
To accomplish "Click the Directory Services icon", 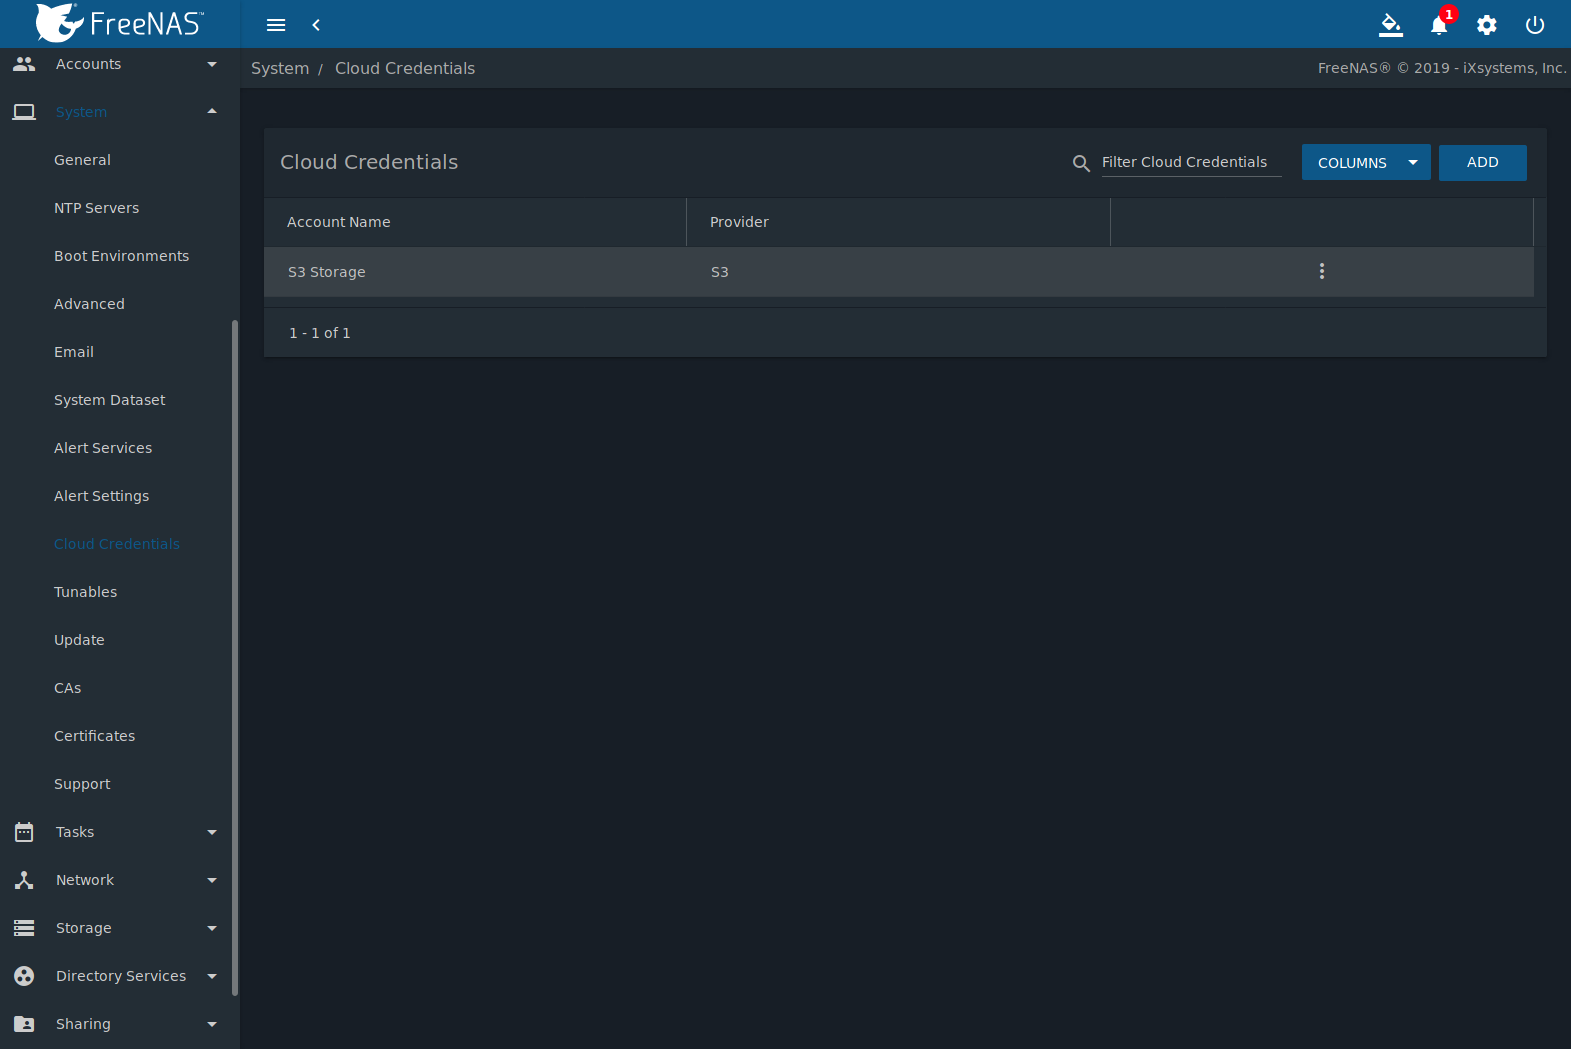I will 24,976.
